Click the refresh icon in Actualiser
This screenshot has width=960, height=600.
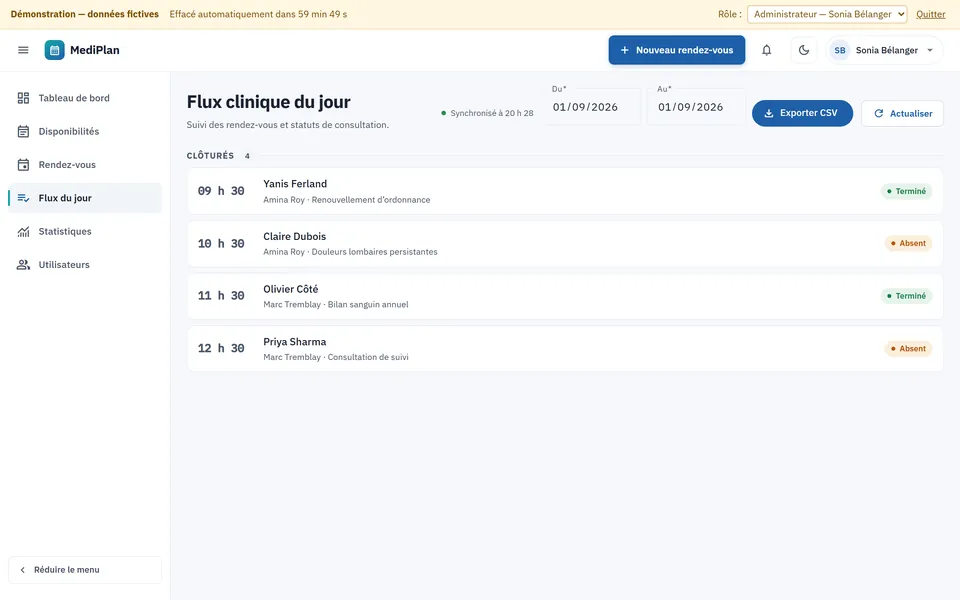(x=879, y=113)
